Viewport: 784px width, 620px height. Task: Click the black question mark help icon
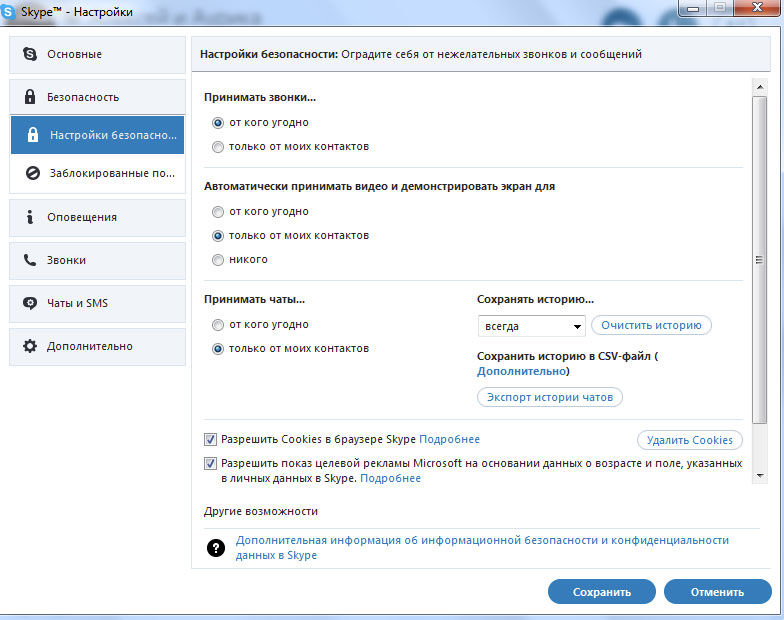216,548
